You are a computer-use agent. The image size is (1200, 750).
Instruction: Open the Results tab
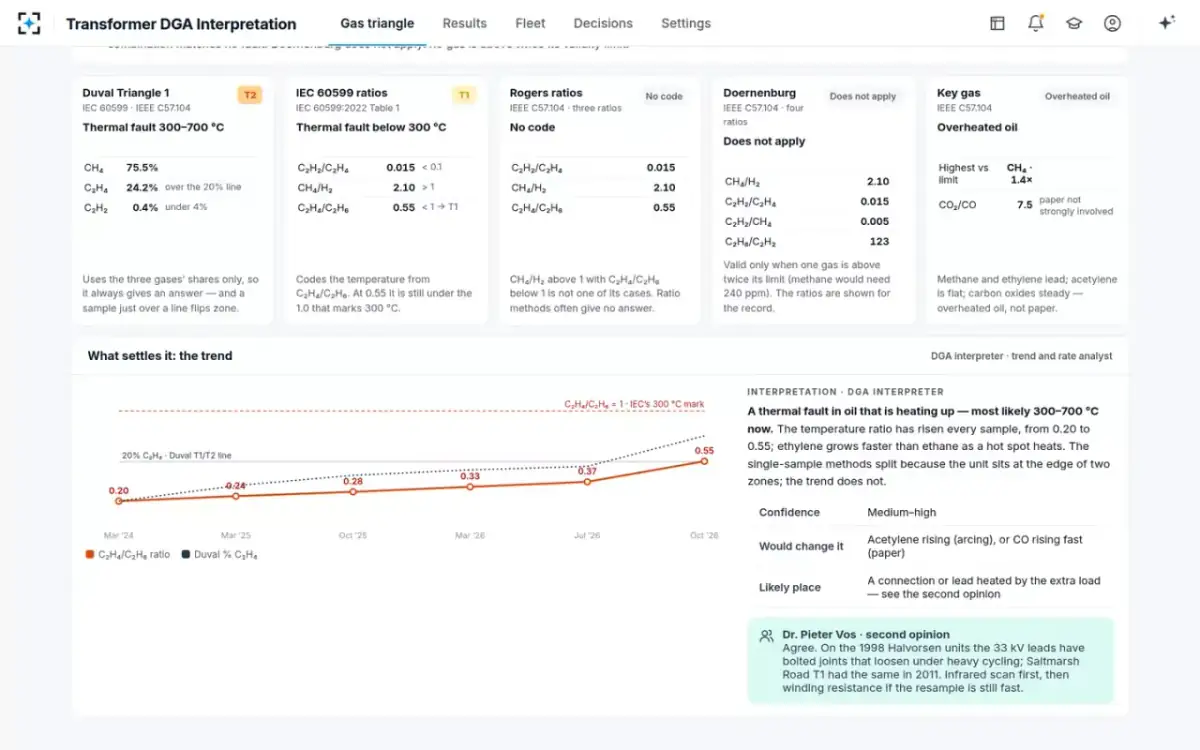tap(465, 23)
